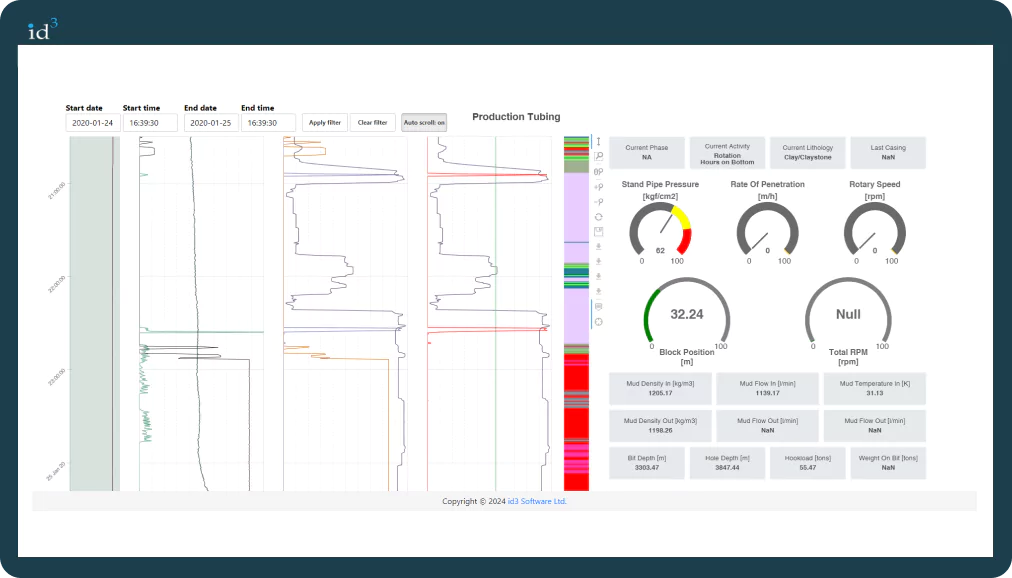This screenshot has width=1012, height=578.
Task: Focus the End time input field
Action: (268, 123)
